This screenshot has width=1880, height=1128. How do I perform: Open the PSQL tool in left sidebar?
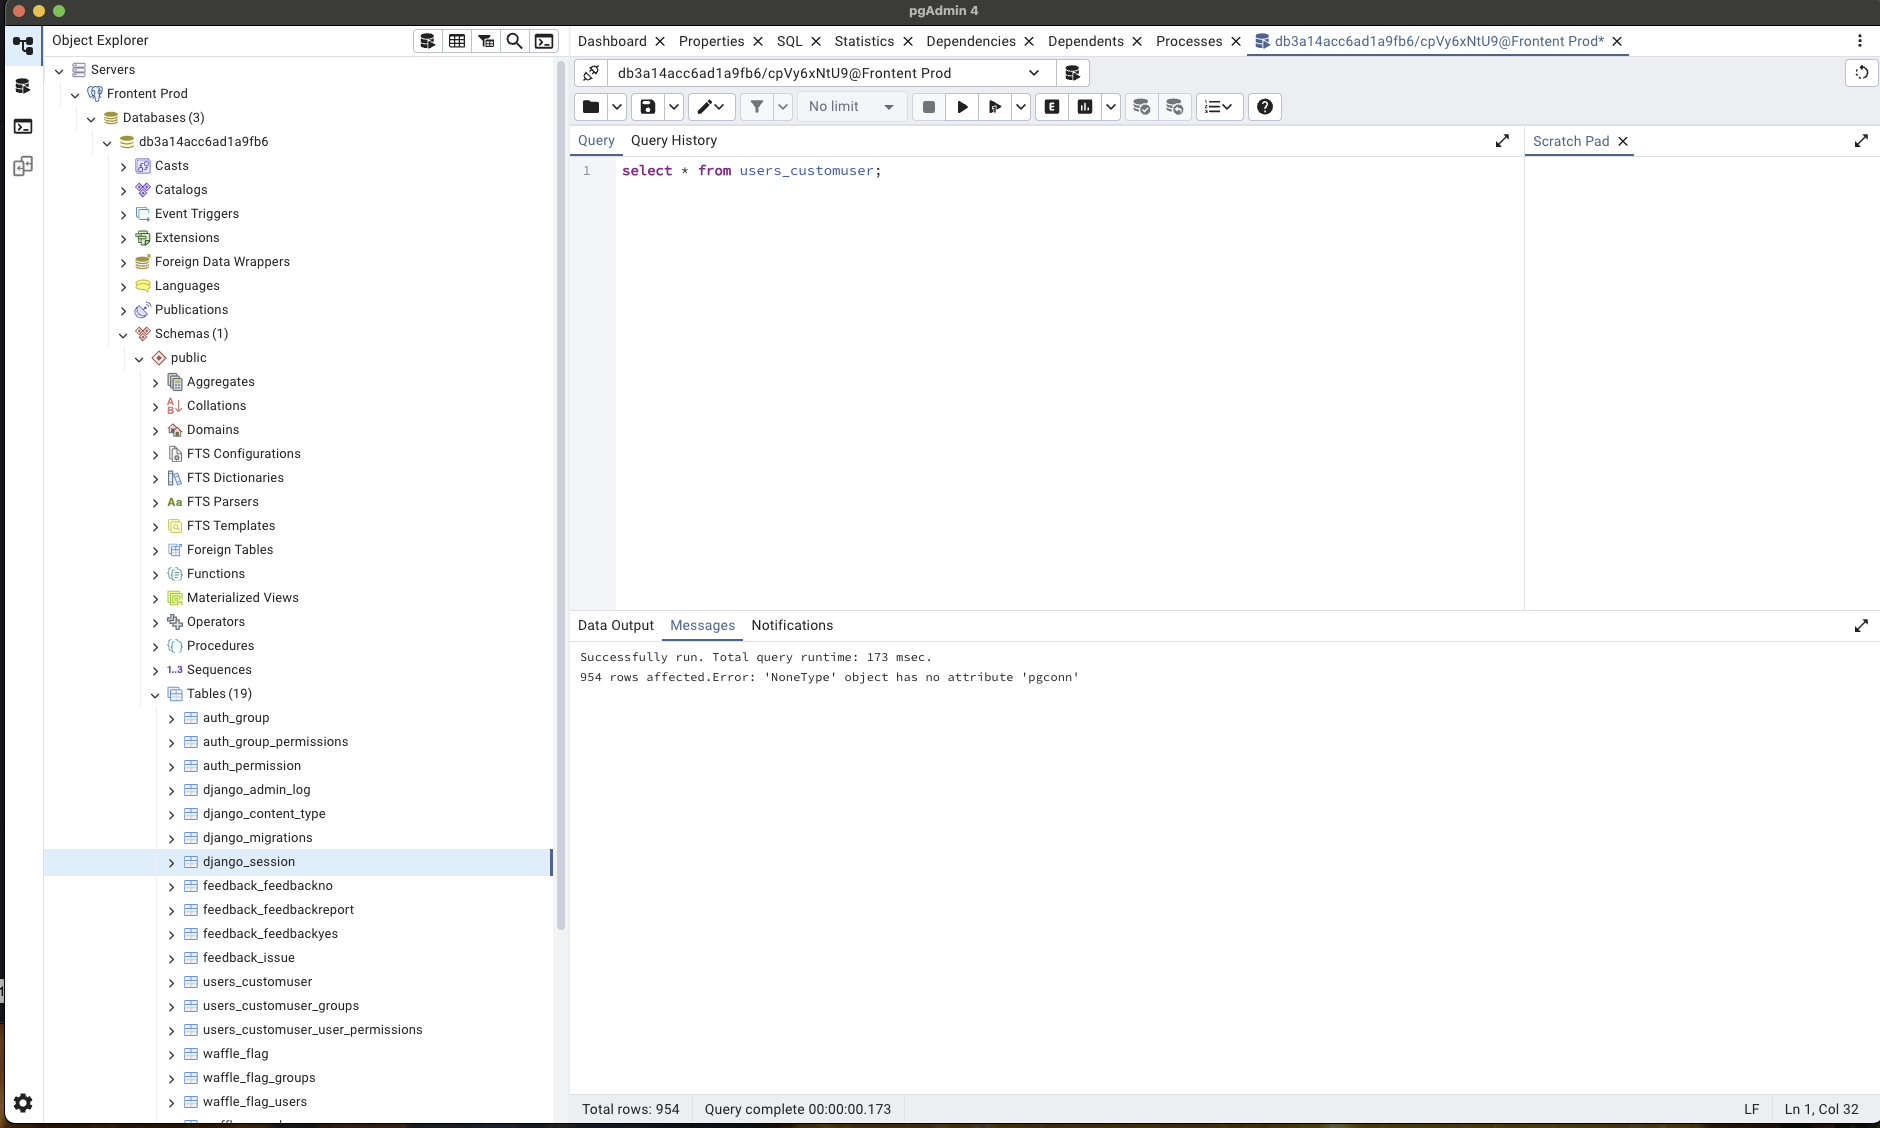(x=23, y=126)
